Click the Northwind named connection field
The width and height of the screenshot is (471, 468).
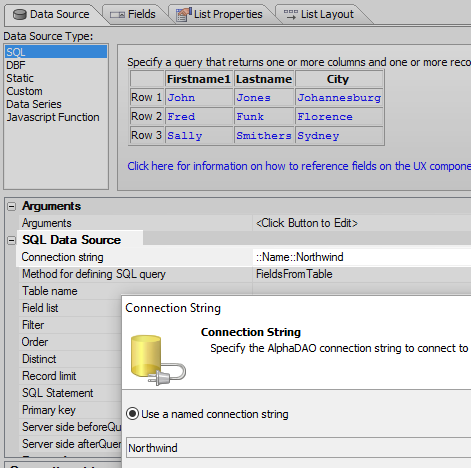tap(299, 448)
